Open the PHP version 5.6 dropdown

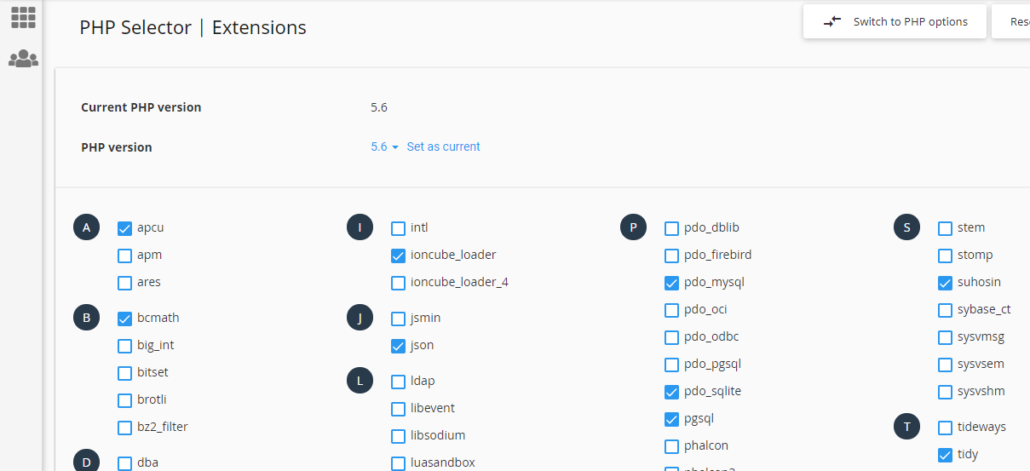tap(384, 147)
